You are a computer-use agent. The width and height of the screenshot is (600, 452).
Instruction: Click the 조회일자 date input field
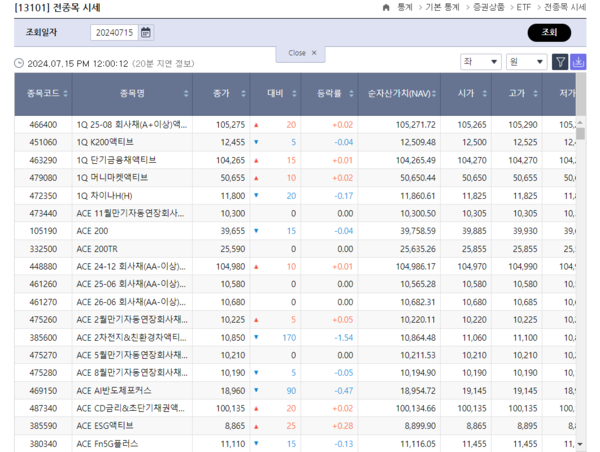(114, 33)
